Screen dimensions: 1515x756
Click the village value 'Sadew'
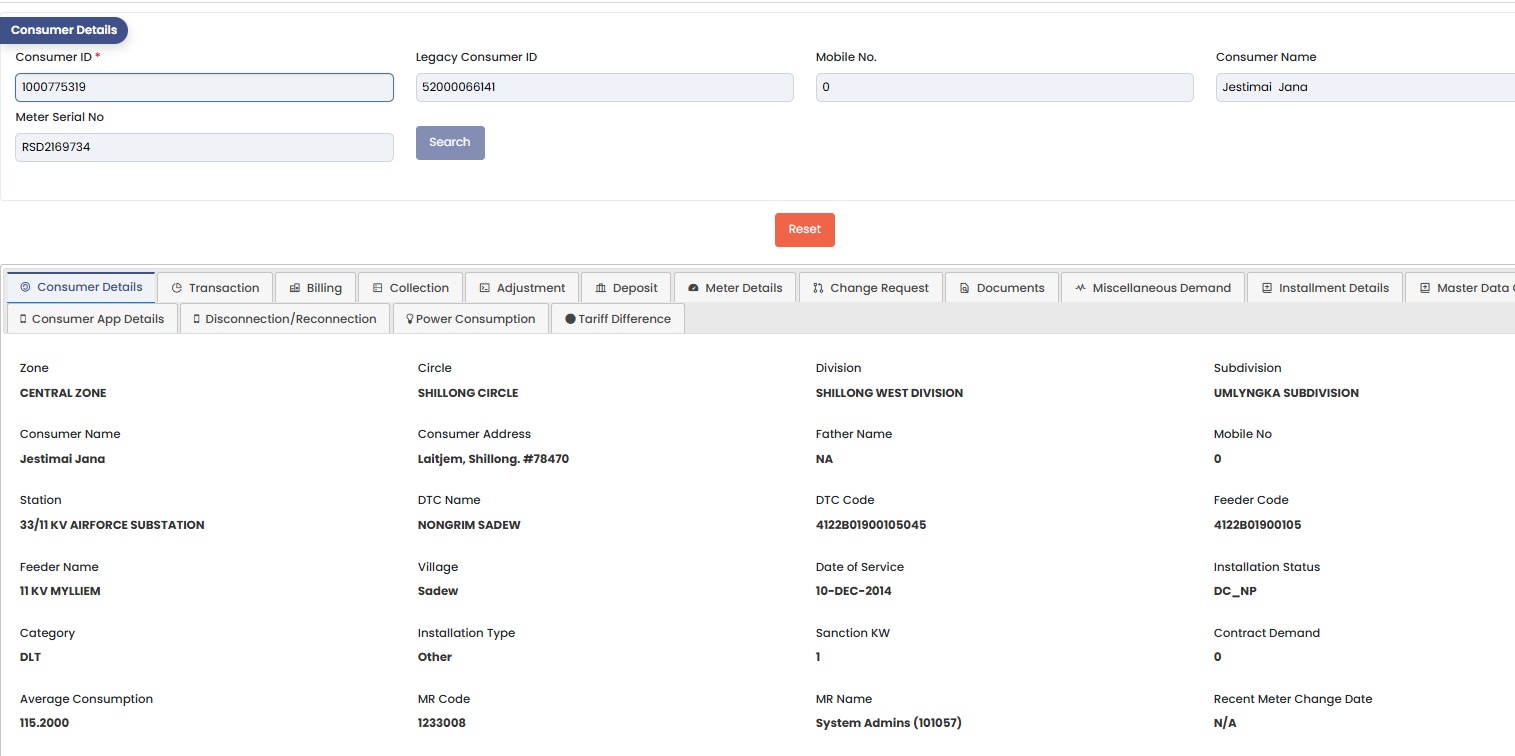[438, 591]
